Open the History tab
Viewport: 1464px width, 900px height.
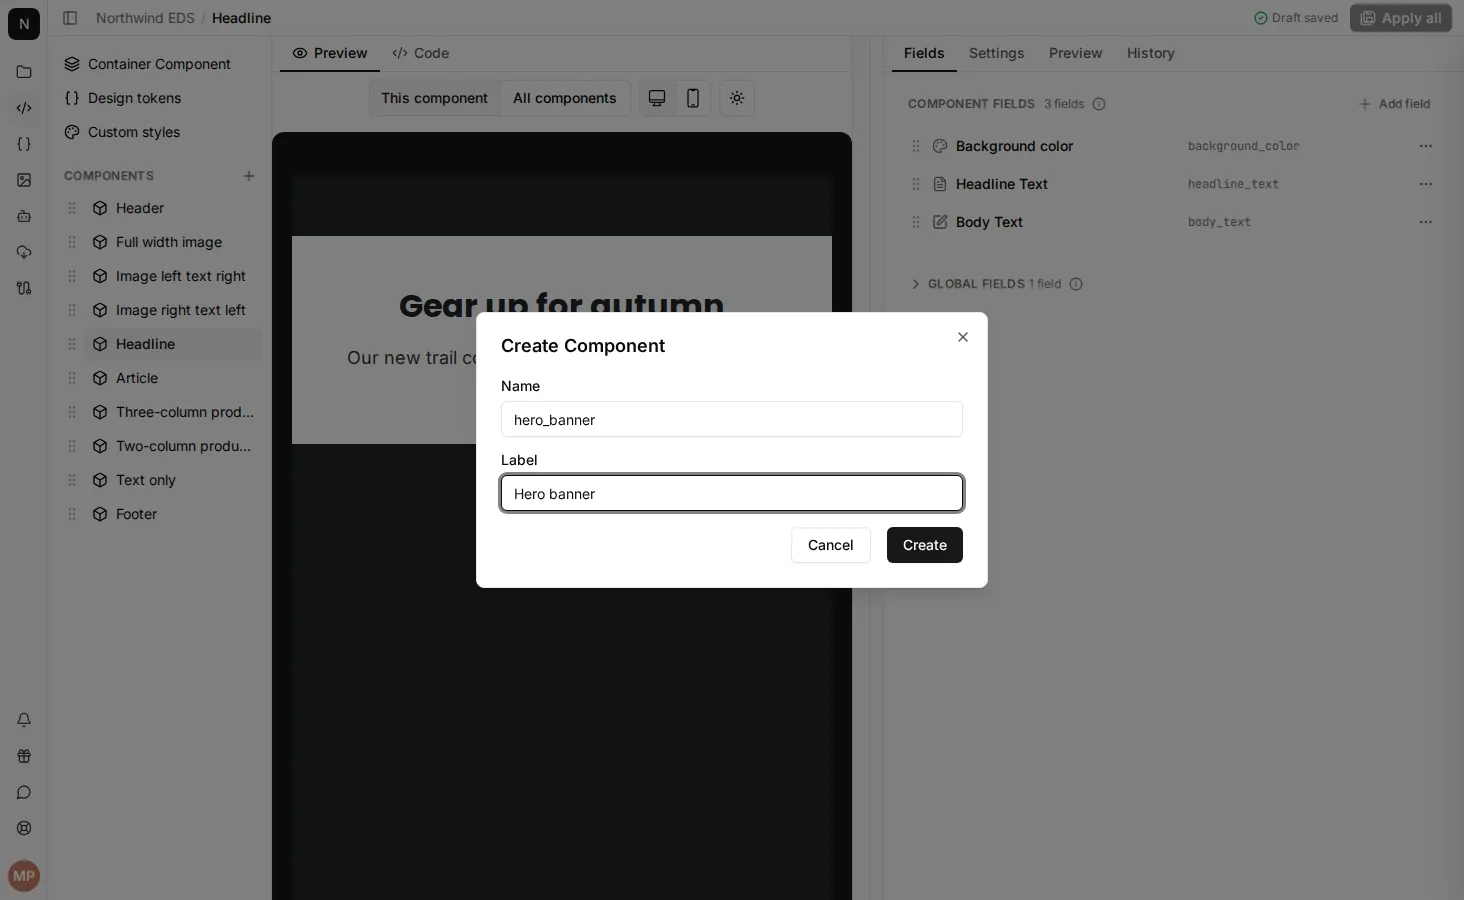click(1150, 53)
